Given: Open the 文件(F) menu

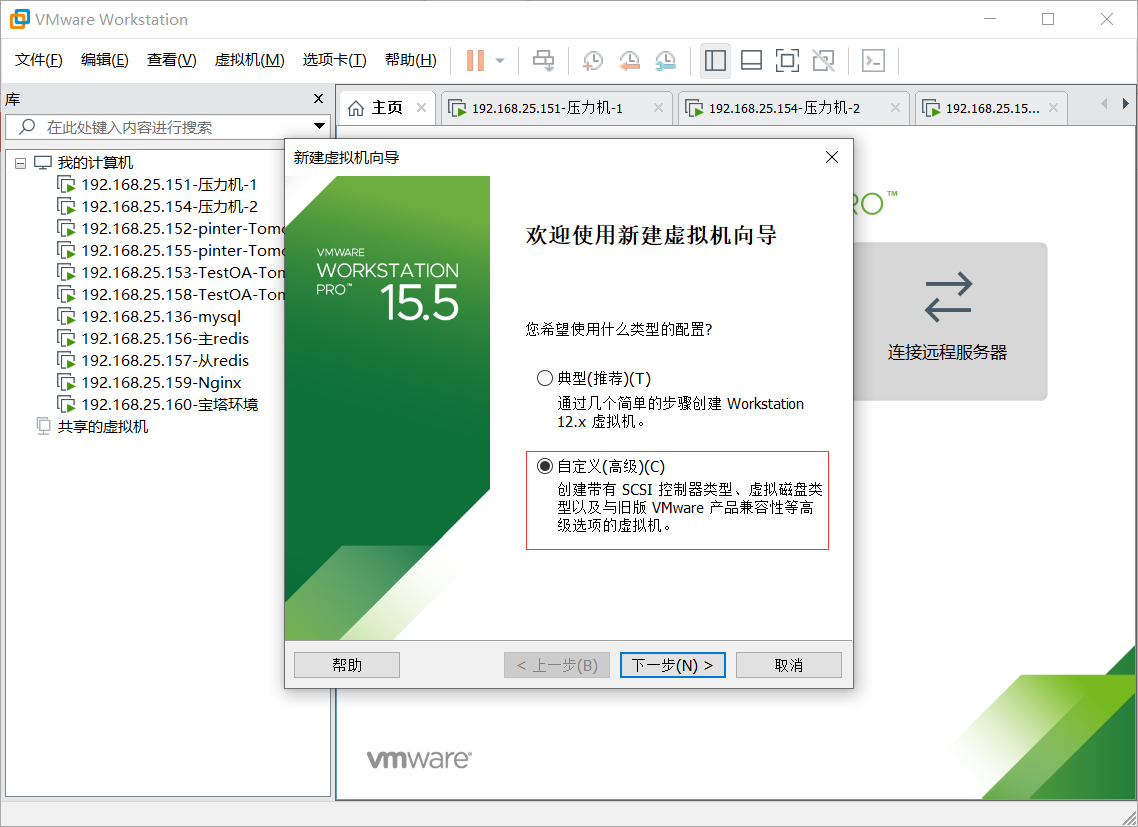Looking at the screenshot, I should 39,60.
